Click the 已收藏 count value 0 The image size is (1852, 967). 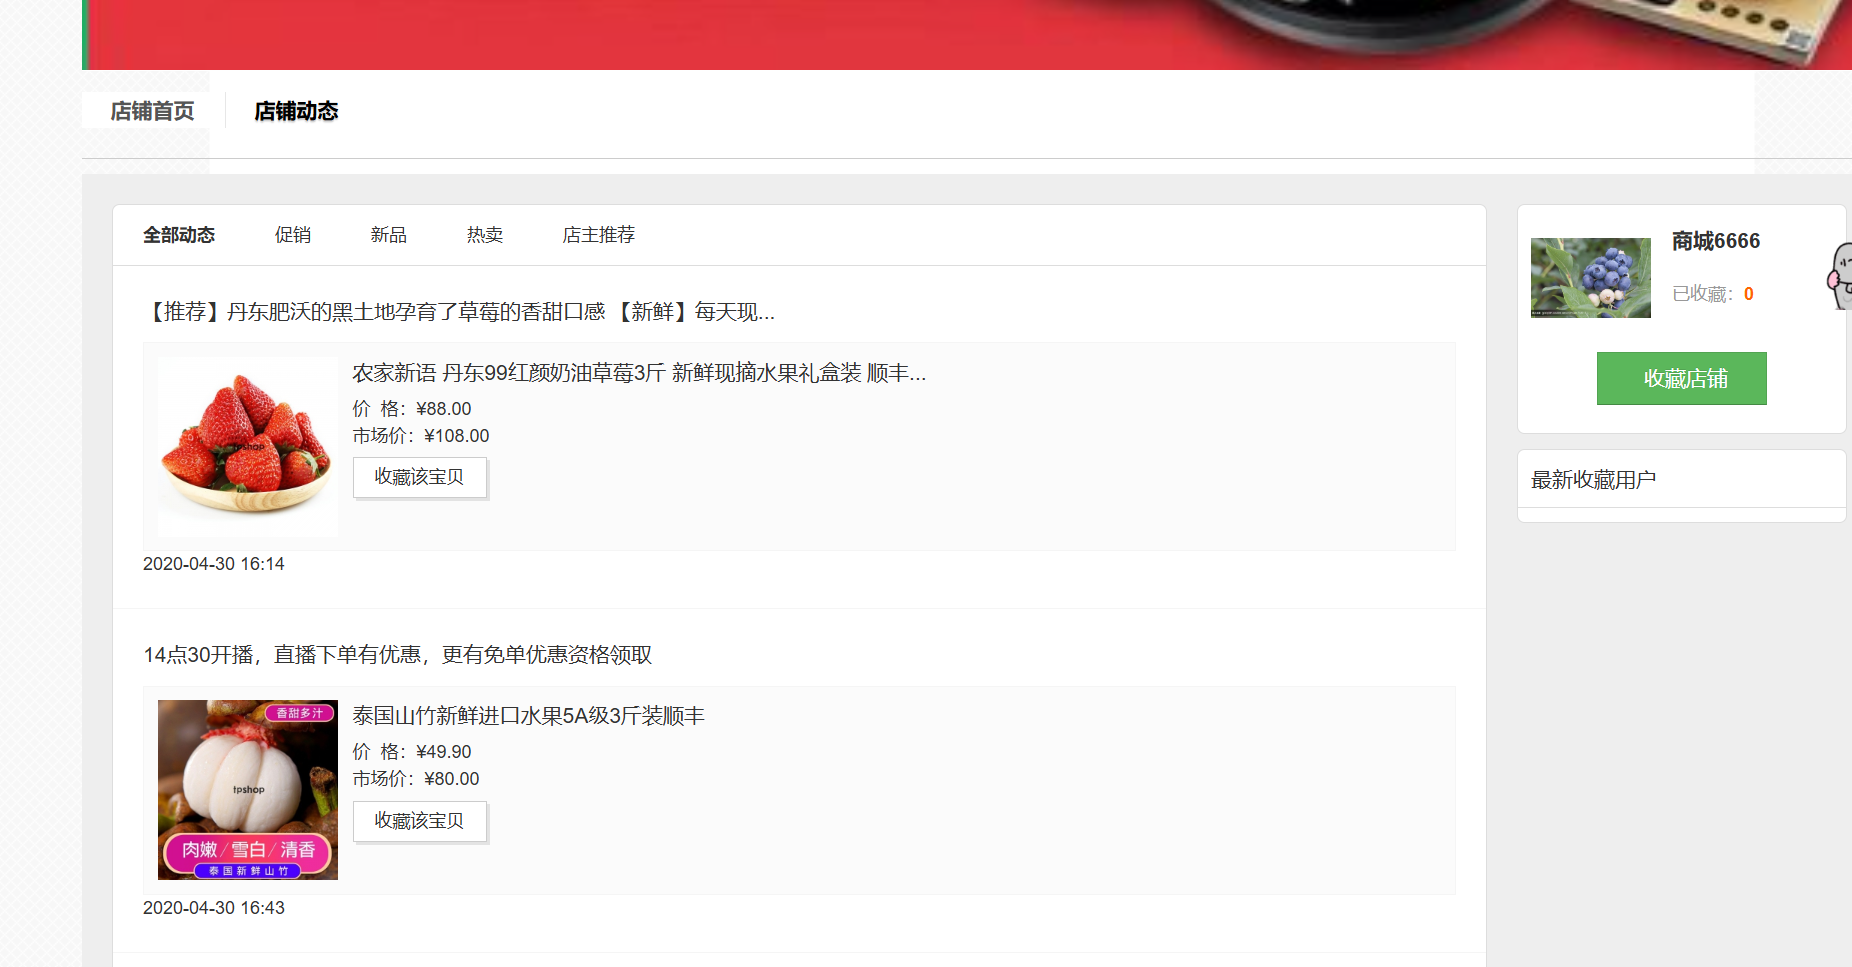[1749, 294]
